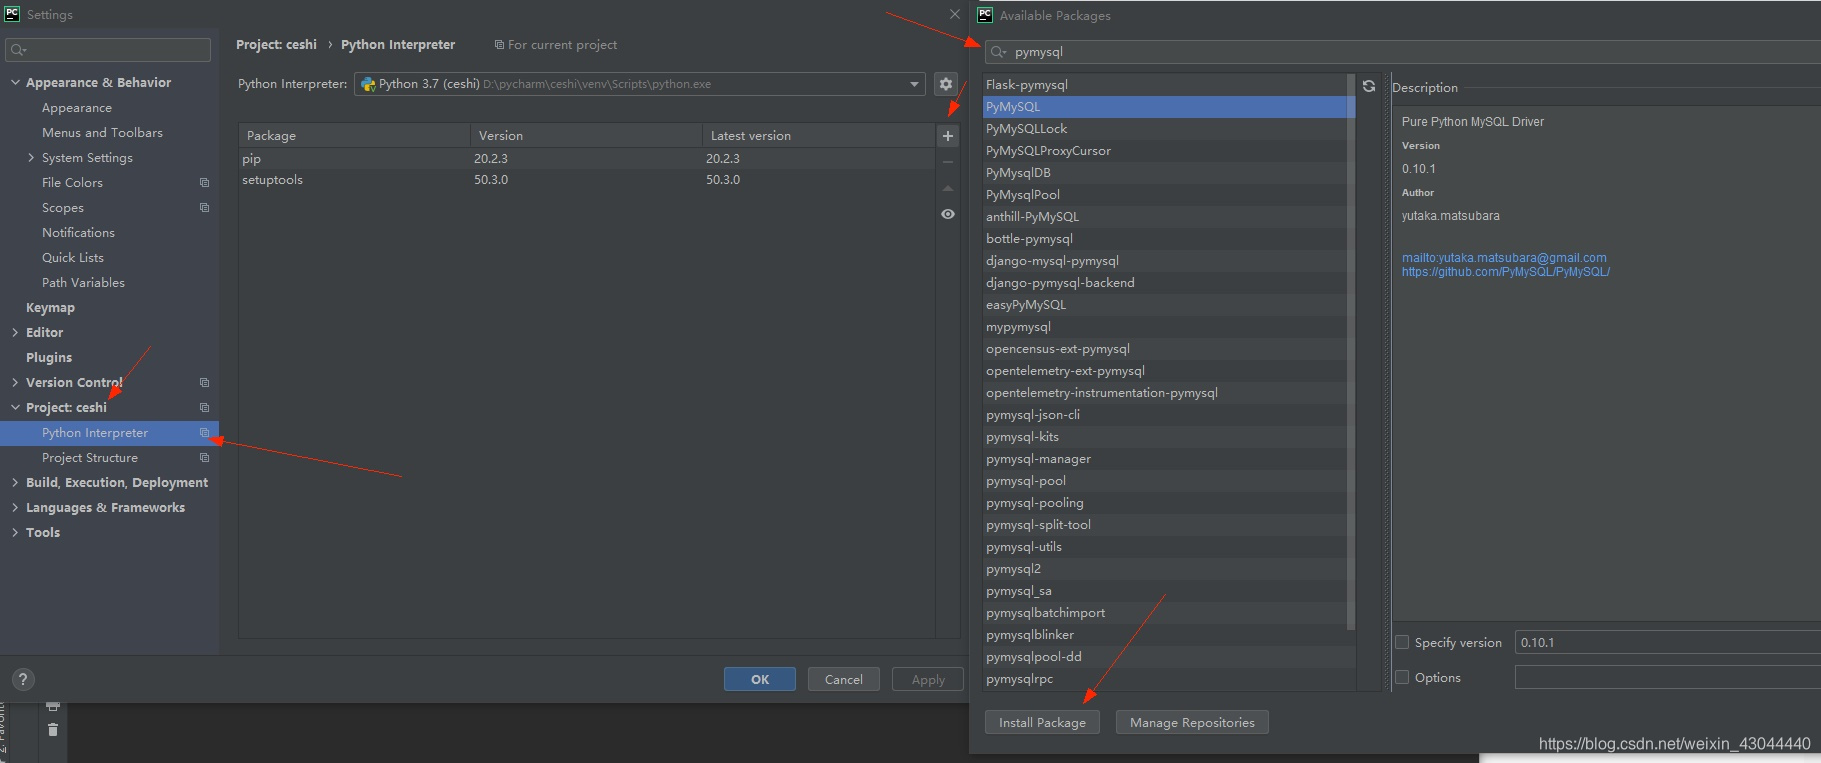Image resolution: width=1821 pixels, height=763 pixels.
Task: Click OK button in Settings
Action: [760, 679]
